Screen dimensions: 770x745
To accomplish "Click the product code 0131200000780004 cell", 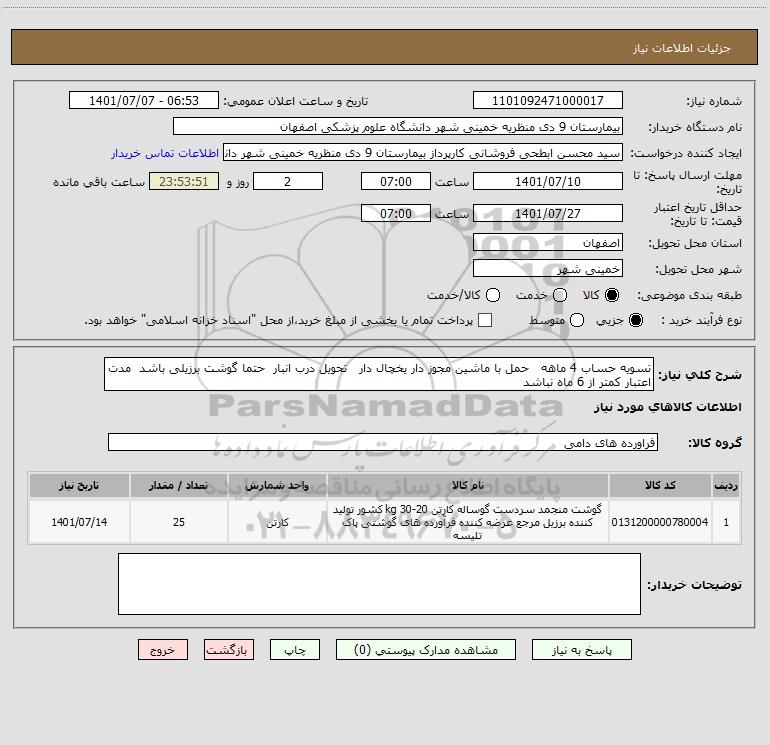I will (660, 522).
